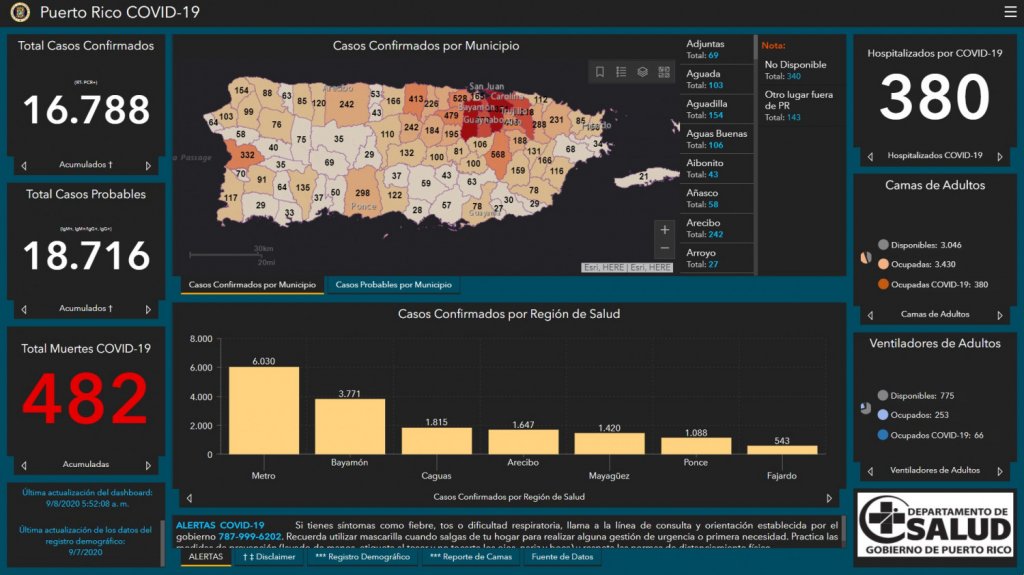1024x575 pixels.
Task: Go to next Total Casos Confirmados view
Action: (x=148, y=165)
